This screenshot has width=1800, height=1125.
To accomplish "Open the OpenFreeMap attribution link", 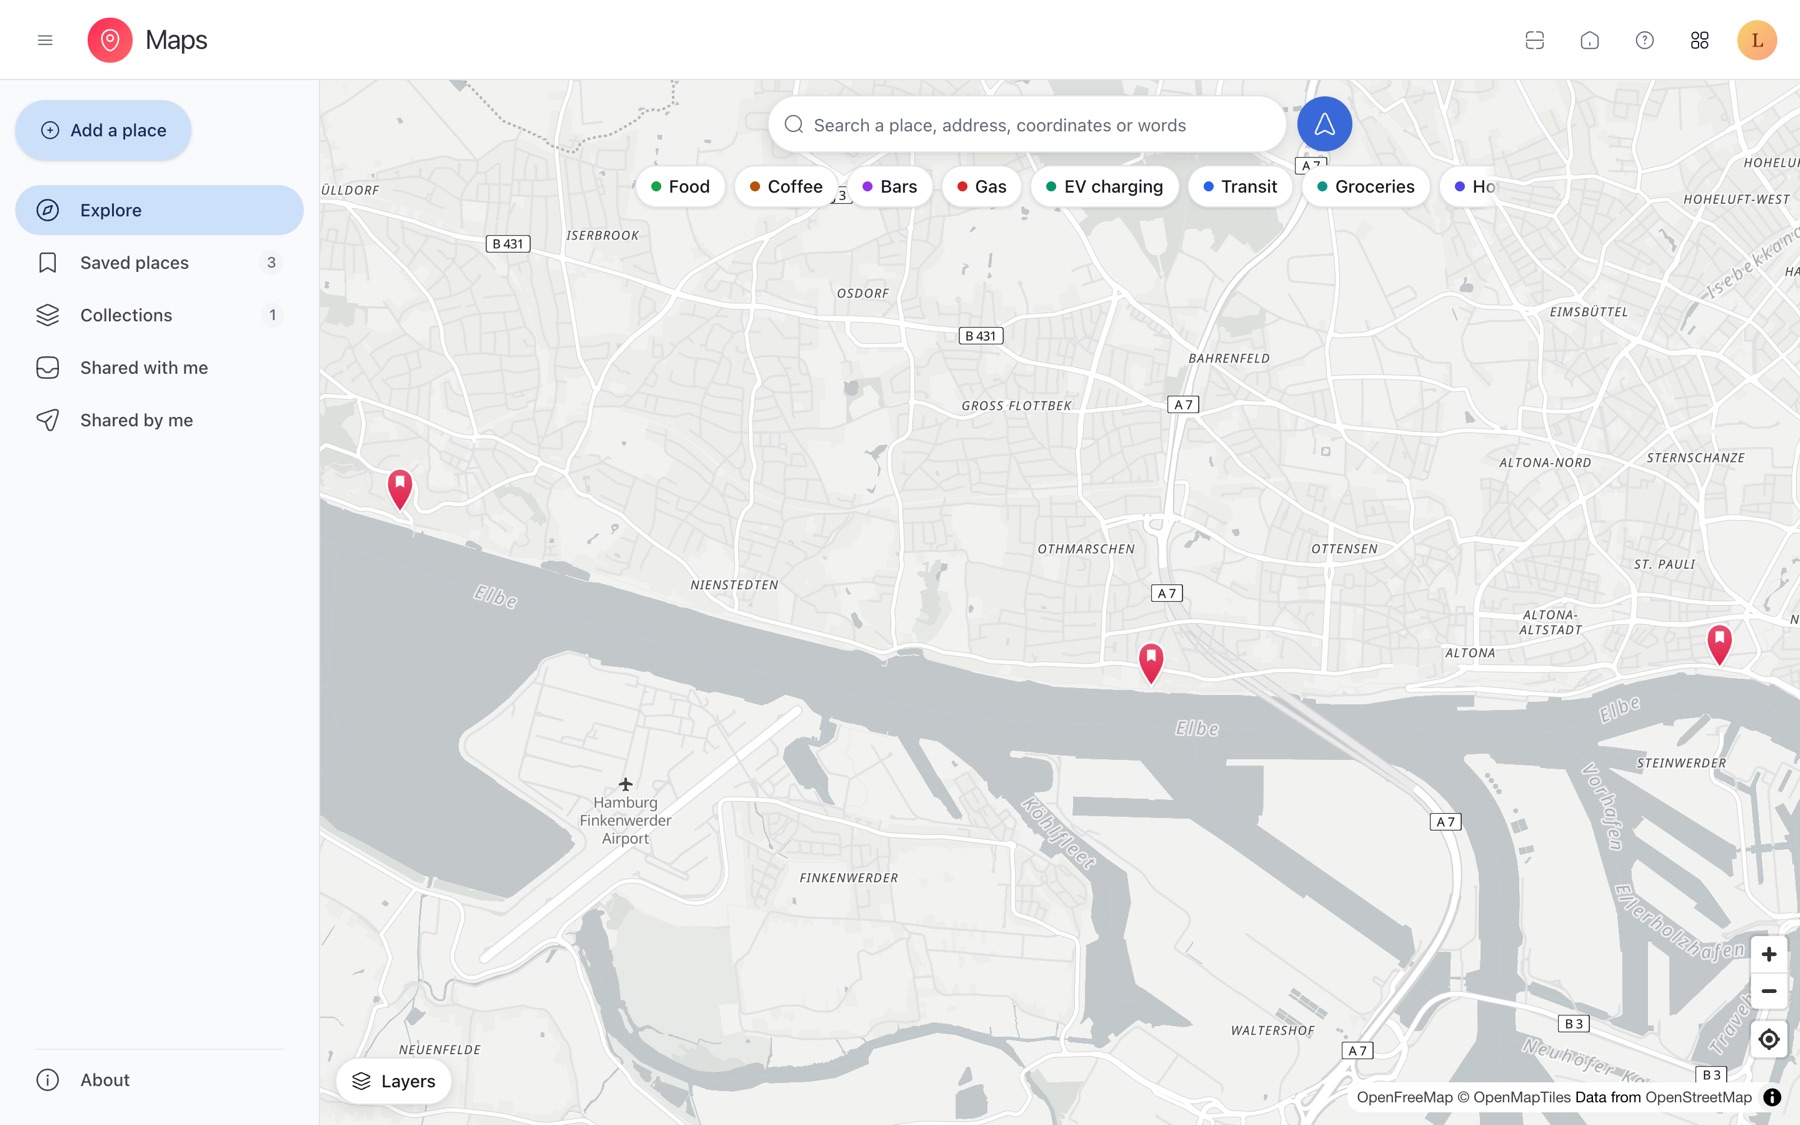I will click(1404, 1097).
